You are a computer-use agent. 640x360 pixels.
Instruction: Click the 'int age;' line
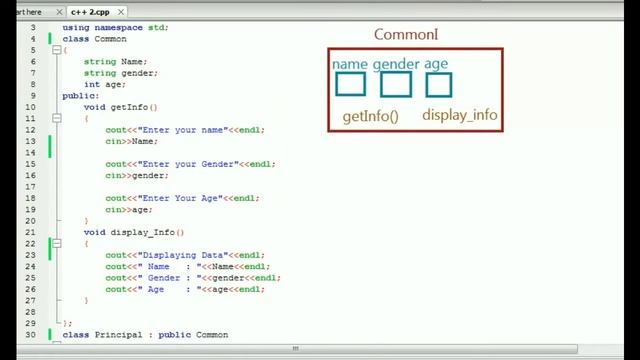pos(104,84)
